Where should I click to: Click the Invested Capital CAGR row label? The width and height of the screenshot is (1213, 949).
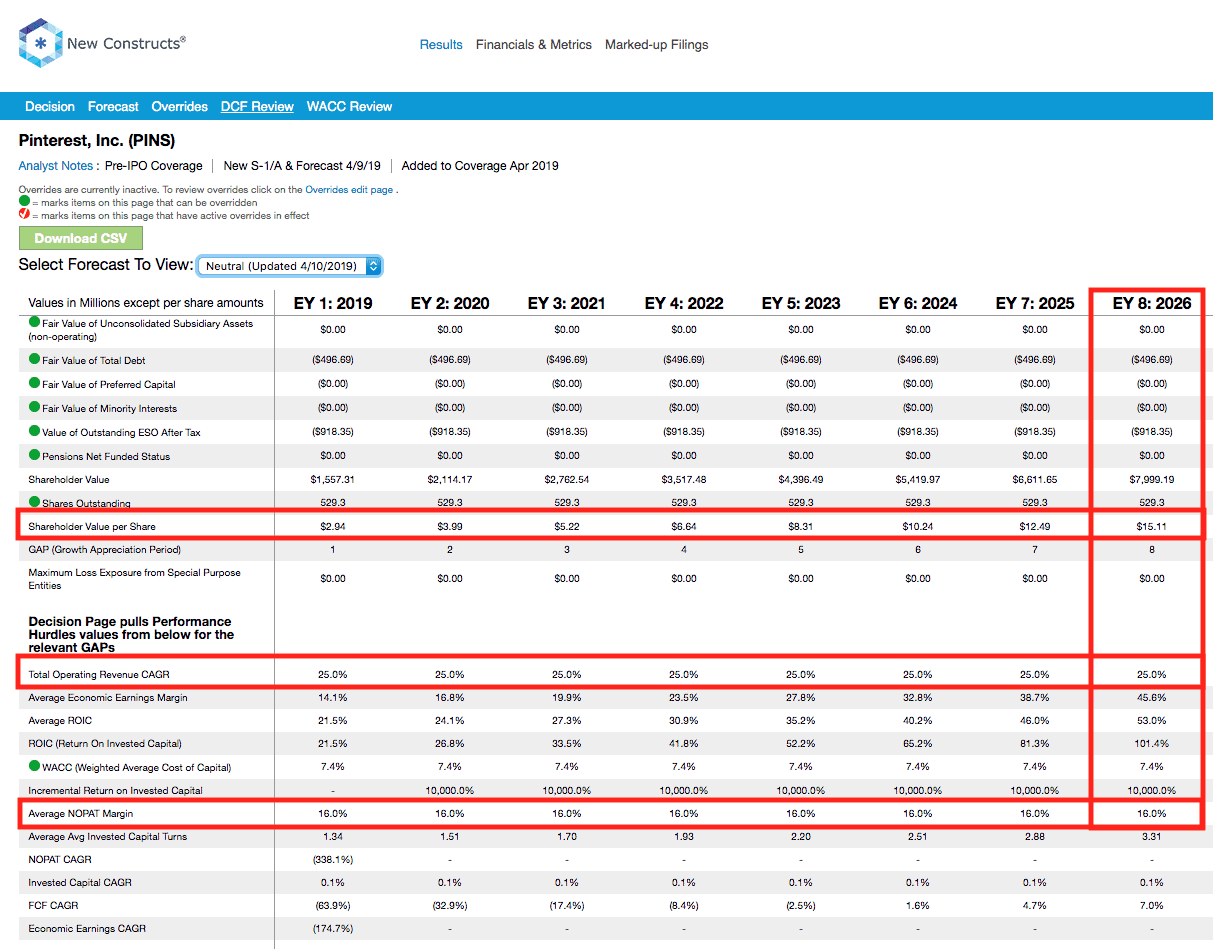[80, 883]
